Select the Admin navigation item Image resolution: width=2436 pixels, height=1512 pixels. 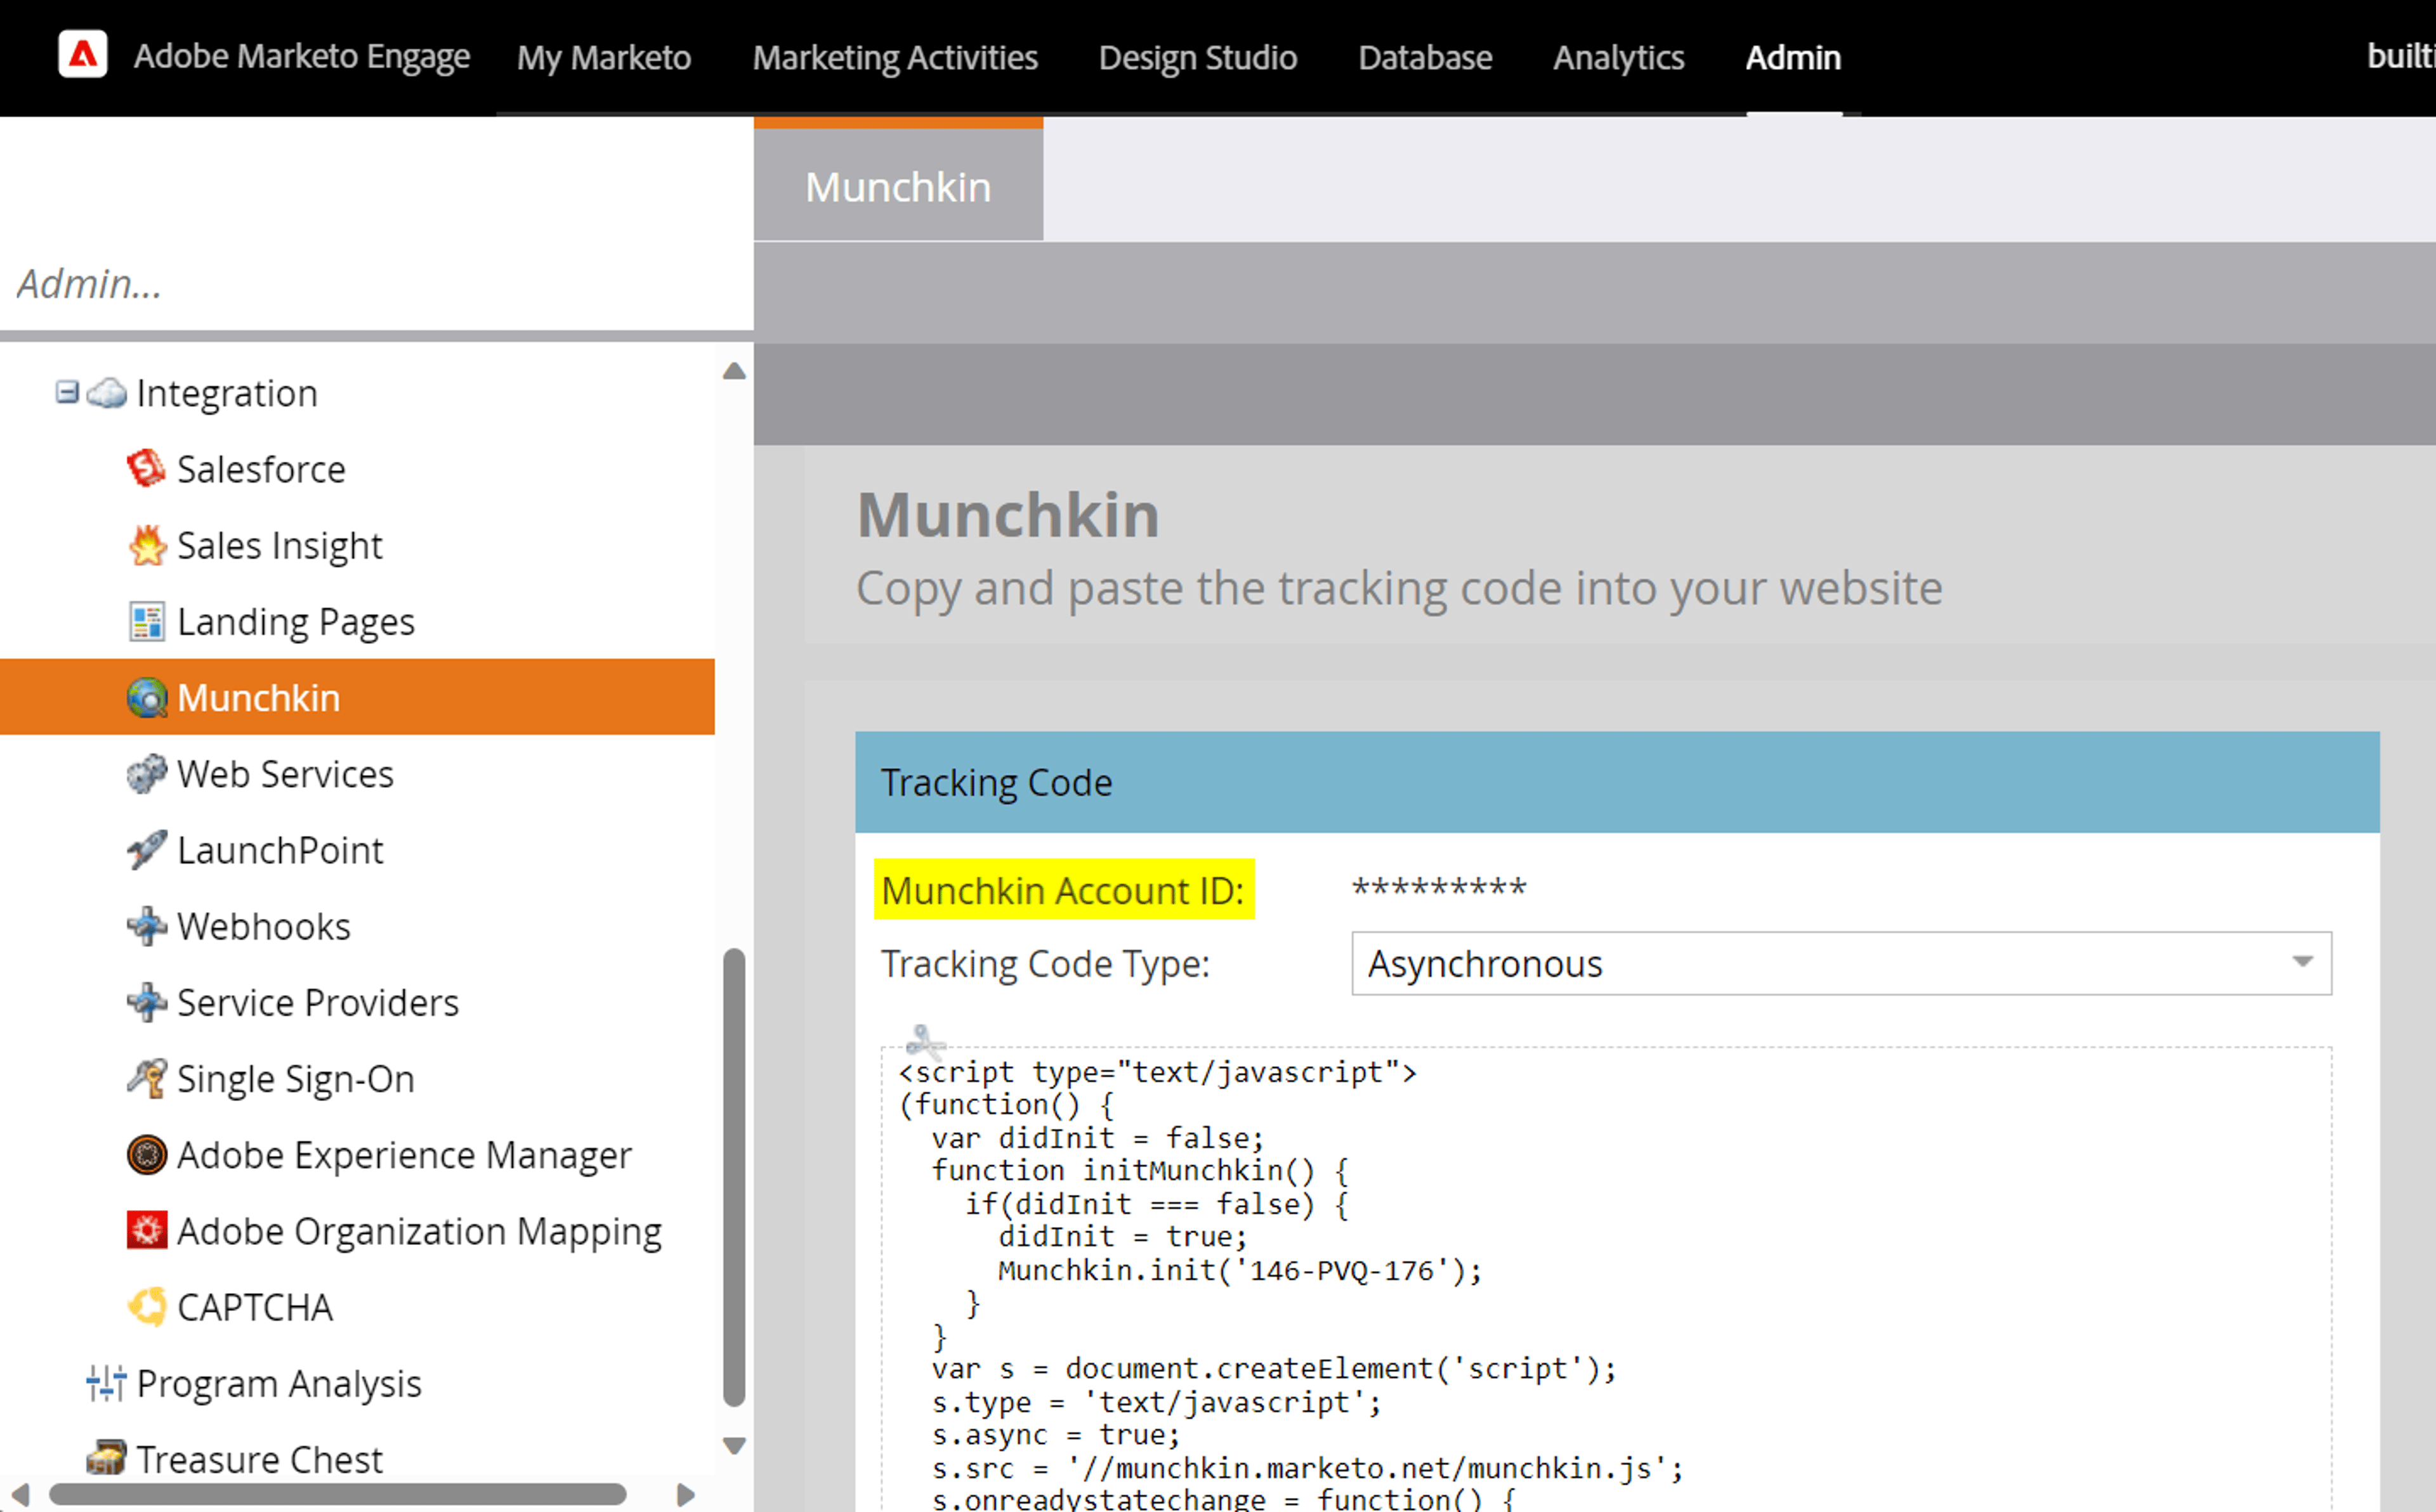1793,57
